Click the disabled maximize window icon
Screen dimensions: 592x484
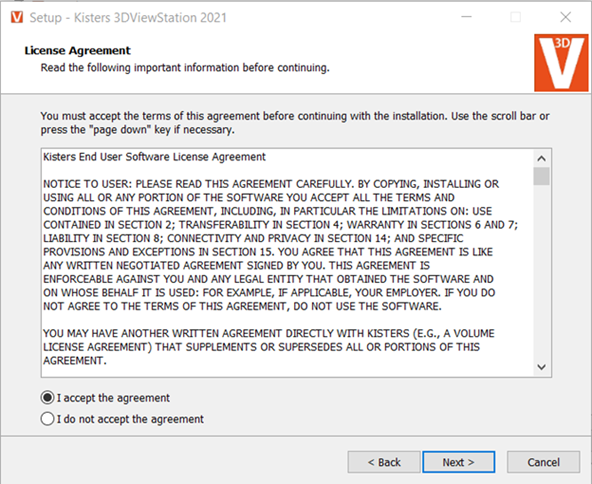point(515,17)
